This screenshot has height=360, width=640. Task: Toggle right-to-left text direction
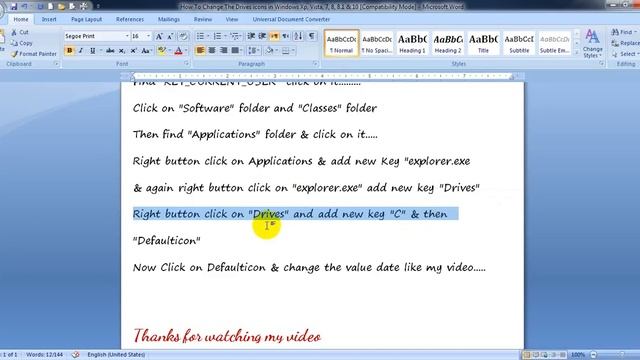point(286,36)
